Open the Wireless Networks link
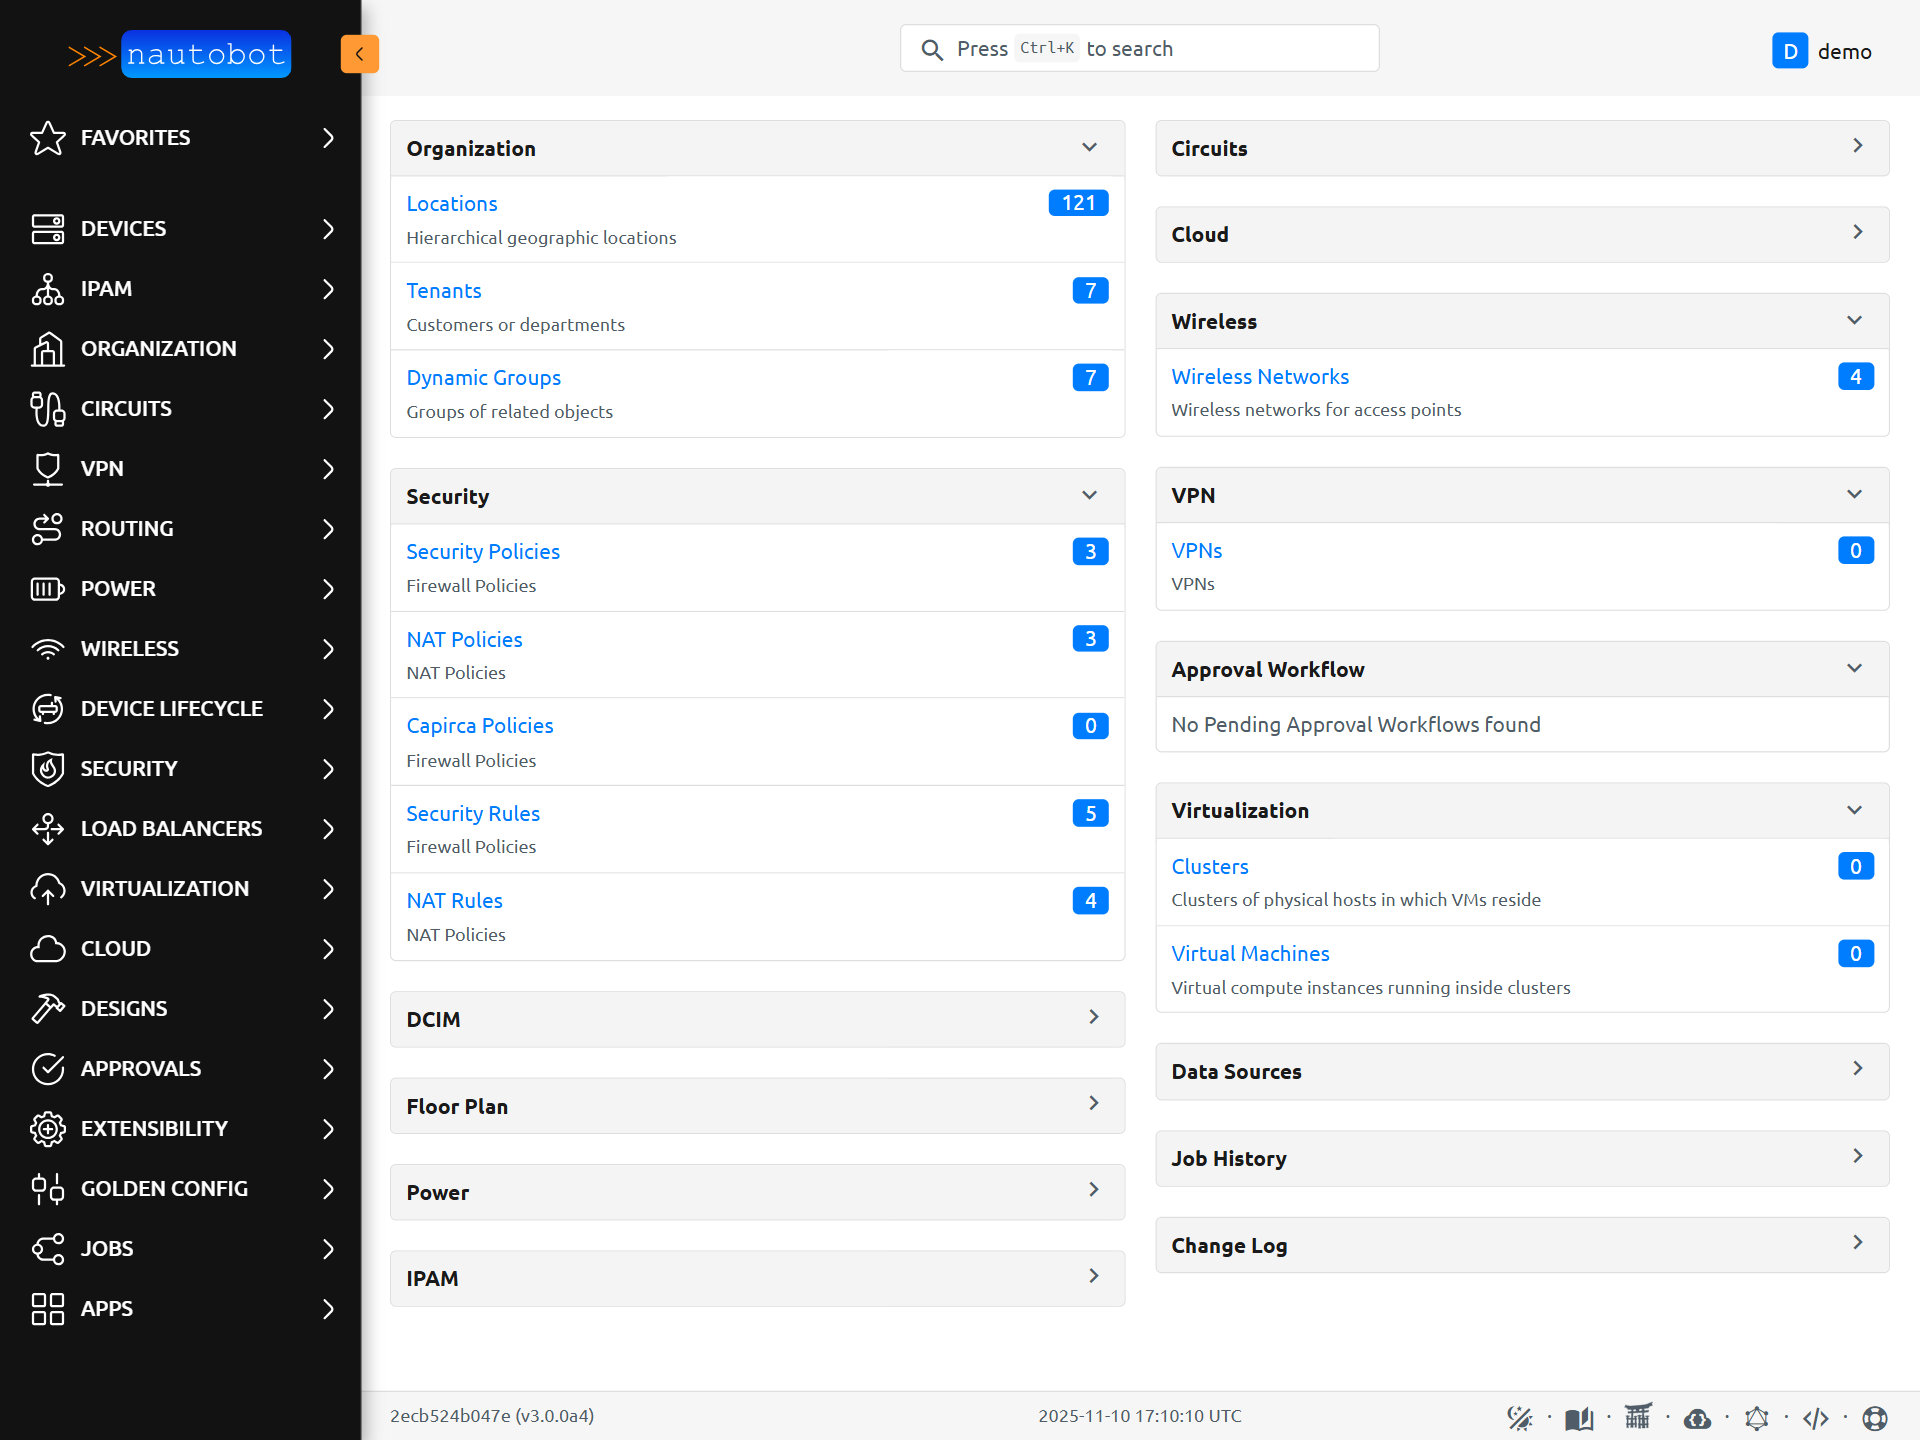 pyautogui.click(x=1259, y=377)
